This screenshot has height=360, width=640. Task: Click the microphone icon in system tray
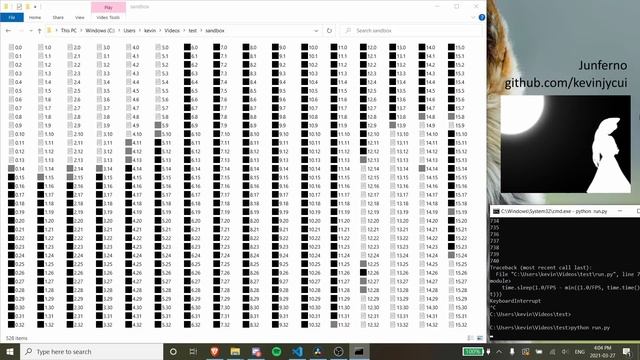512,351
